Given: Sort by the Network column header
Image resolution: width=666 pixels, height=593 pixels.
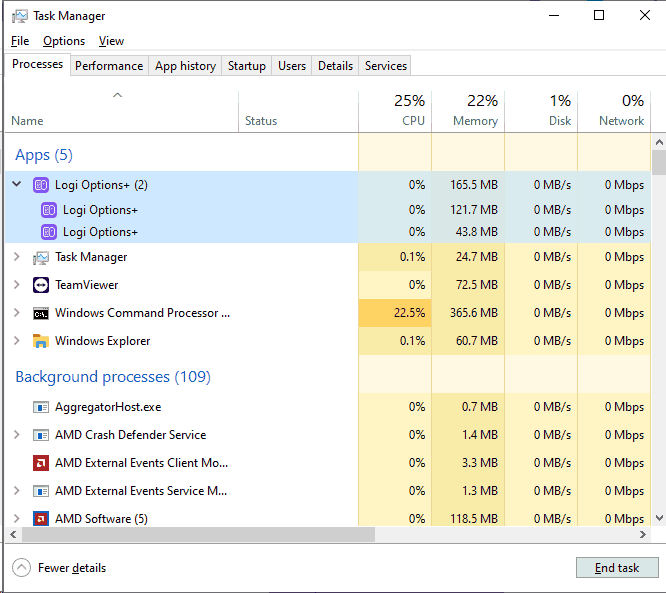Looking at the screenshot, I should coord(614,111).
